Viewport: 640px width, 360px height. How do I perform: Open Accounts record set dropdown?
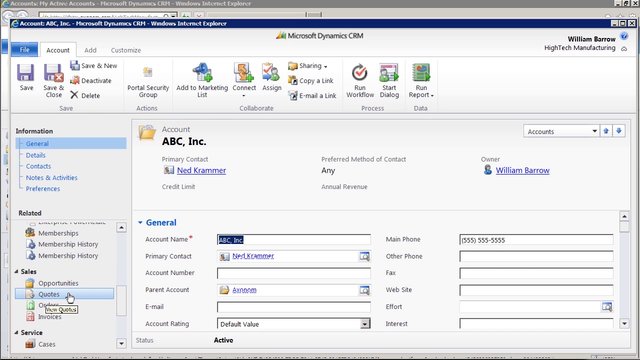[x=594, y=131]
